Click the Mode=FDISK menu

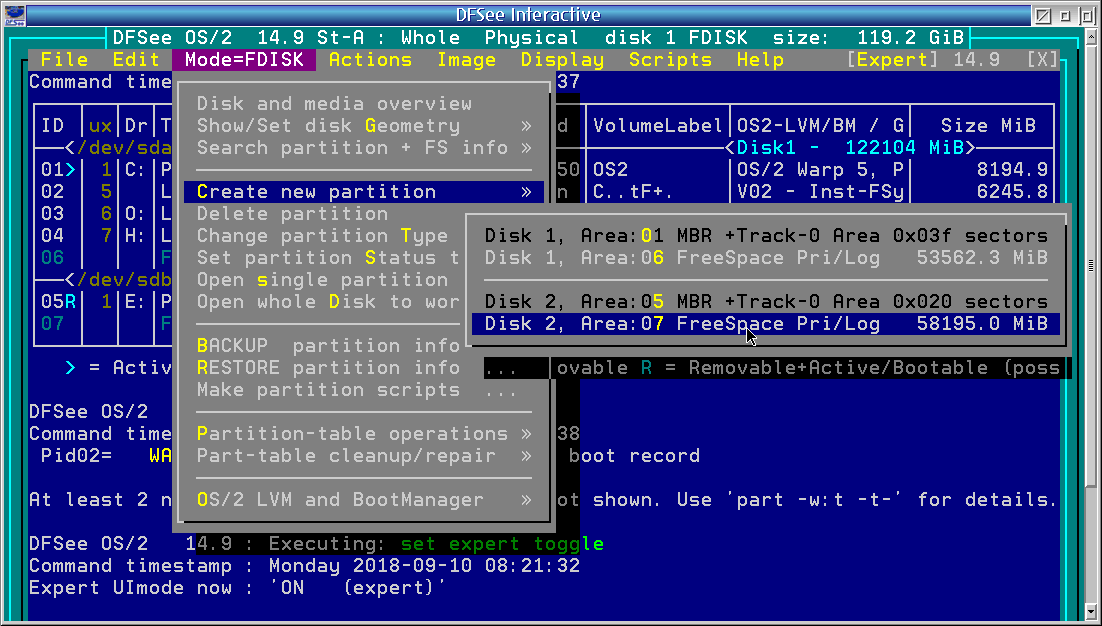click(x=244, y=60)
